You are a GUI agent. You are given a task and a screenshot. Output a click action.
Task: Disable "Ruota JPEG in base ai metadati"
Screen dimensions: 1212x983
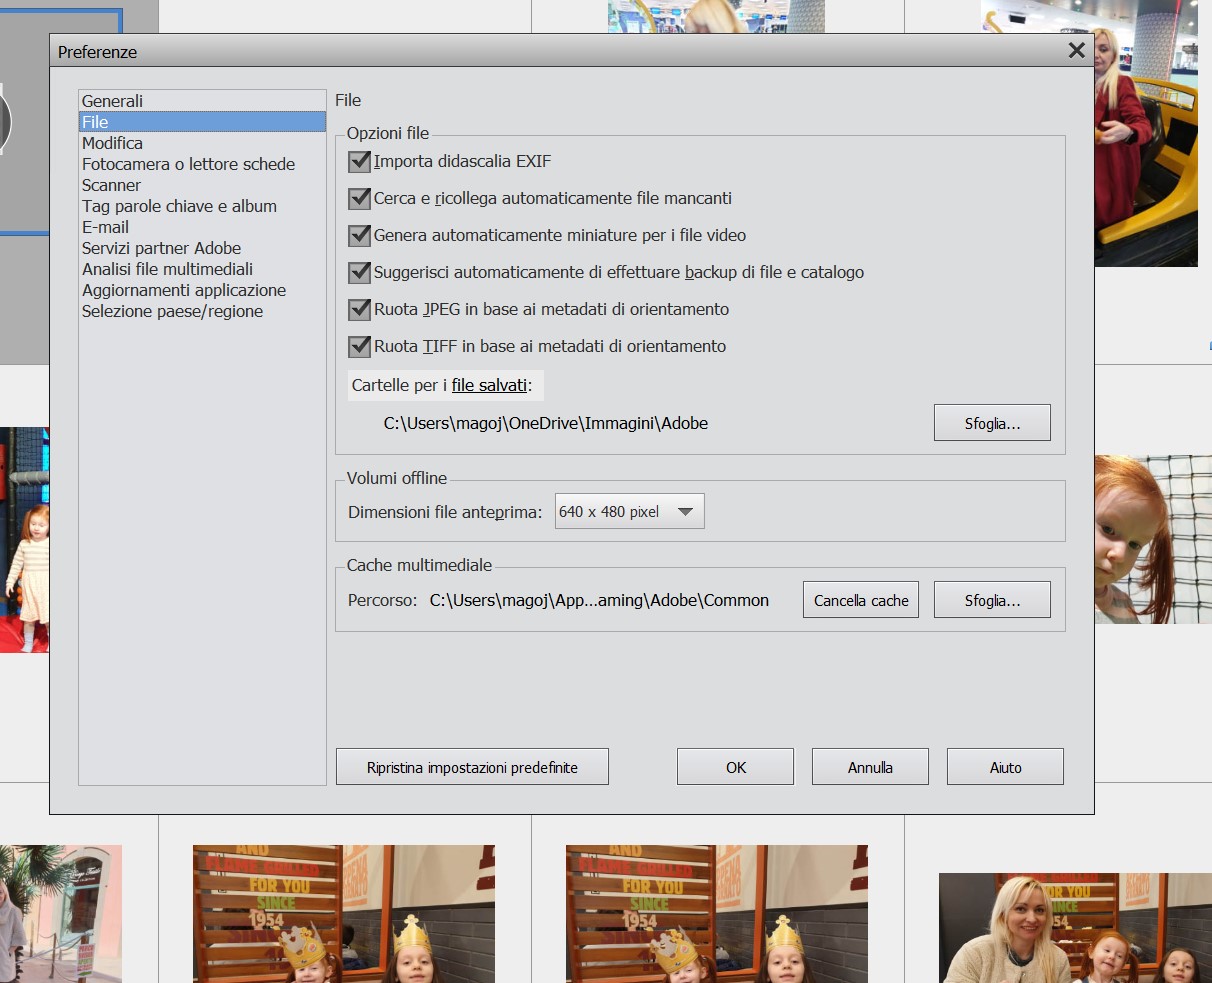tap(359, 309)
